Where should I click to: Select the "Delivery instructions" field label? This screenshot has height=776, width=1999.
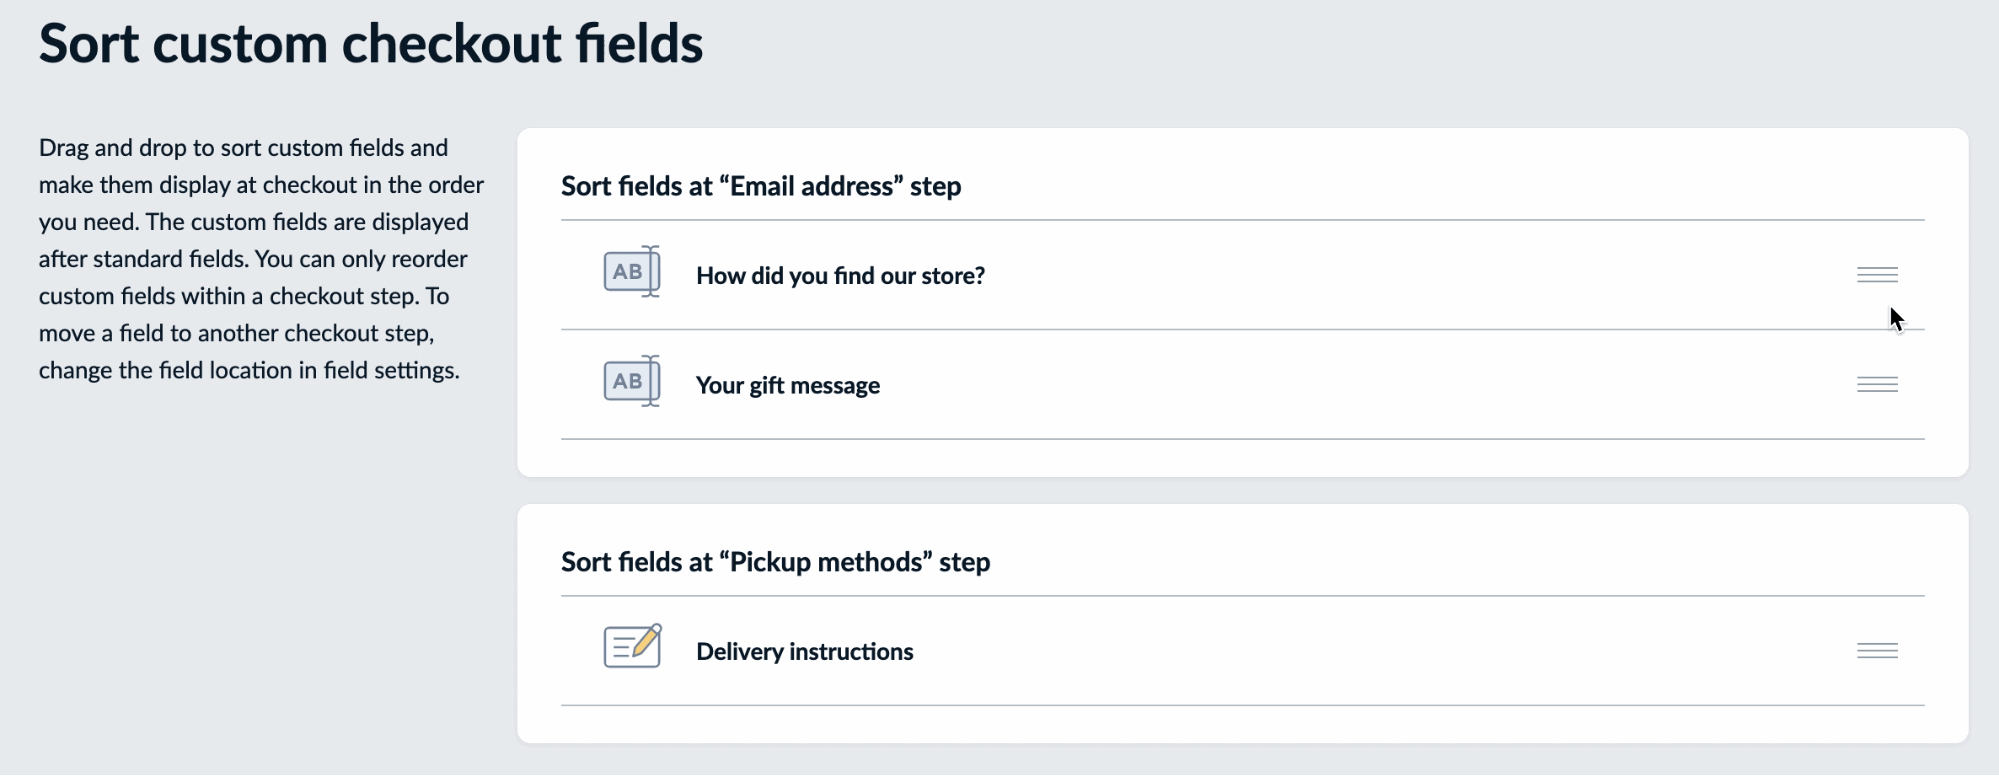805,651
